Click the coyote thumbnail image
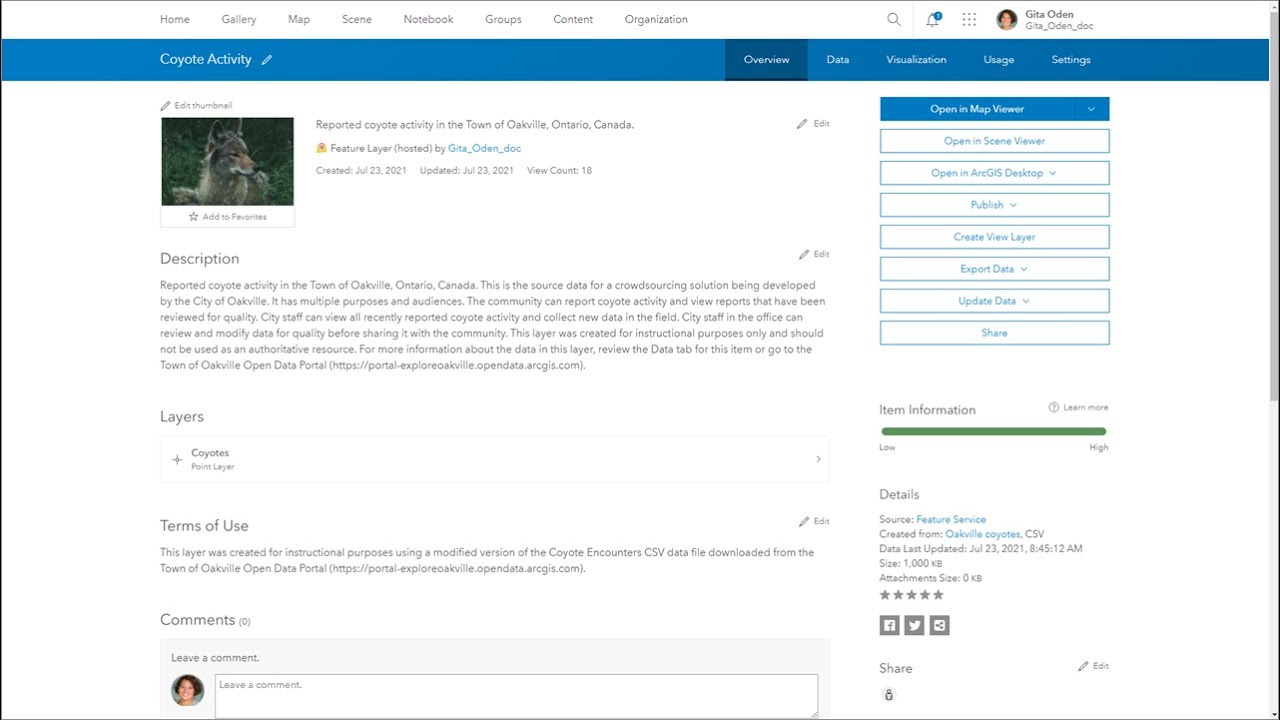Image resolution: width=1280 pixels, height=720 pixels. [227, 161]
